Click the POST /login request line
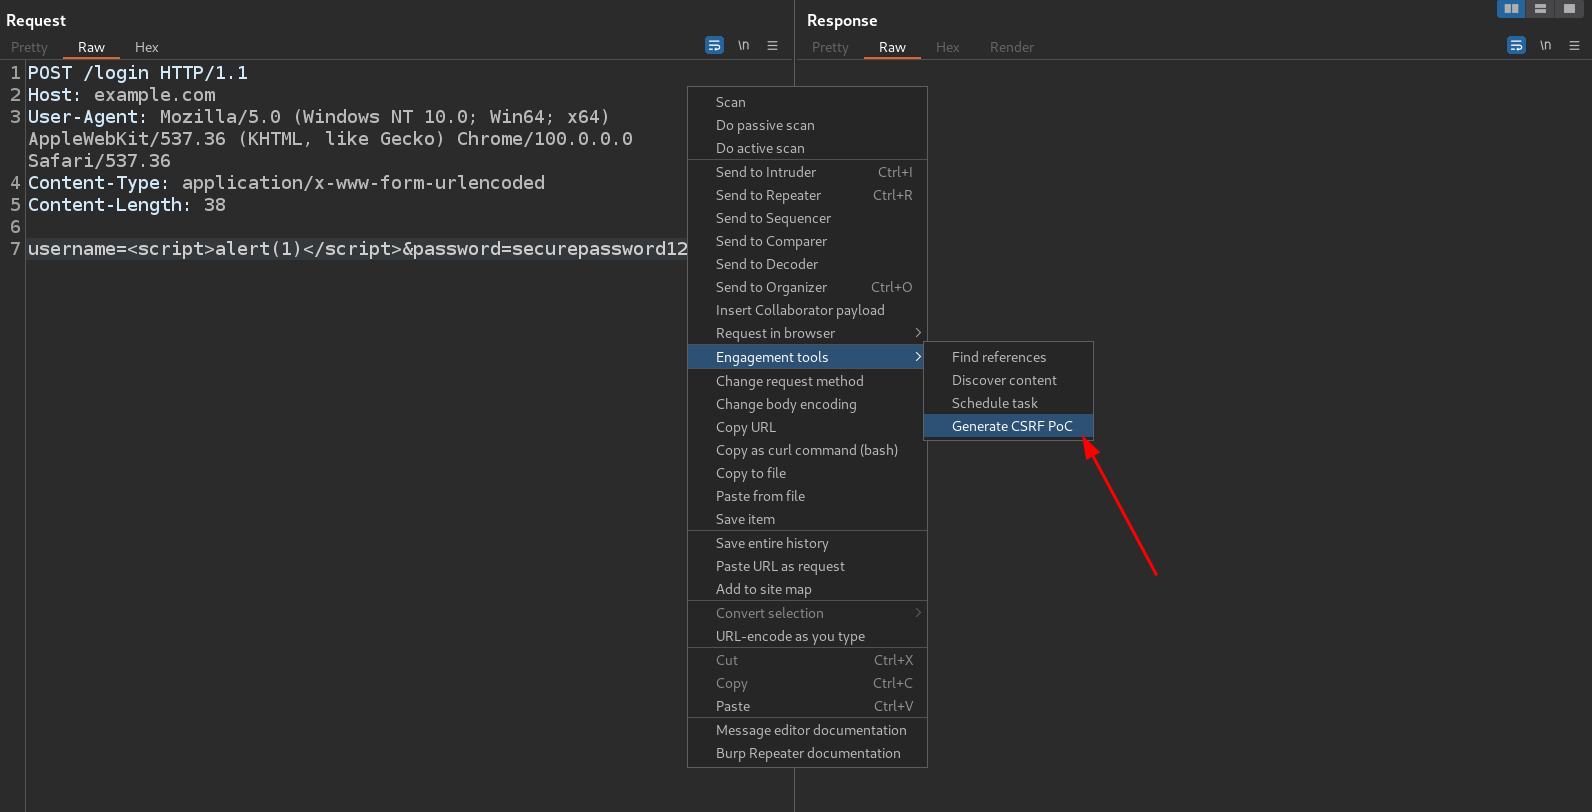This screenshot has width=1592, height=812. tap(138, 73)
